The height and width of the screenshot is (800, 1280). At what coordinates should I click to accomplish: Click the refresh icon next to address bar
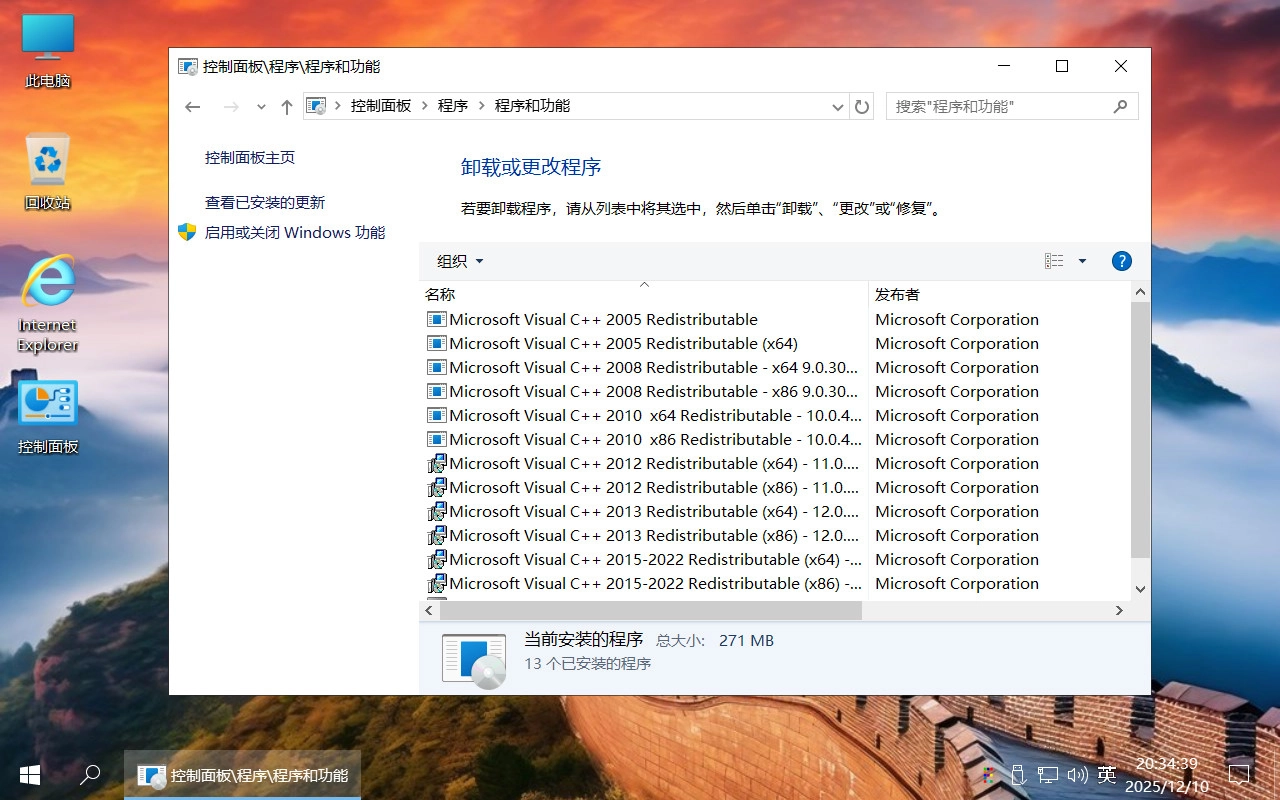pyautogui.click(x=862, y=106)
